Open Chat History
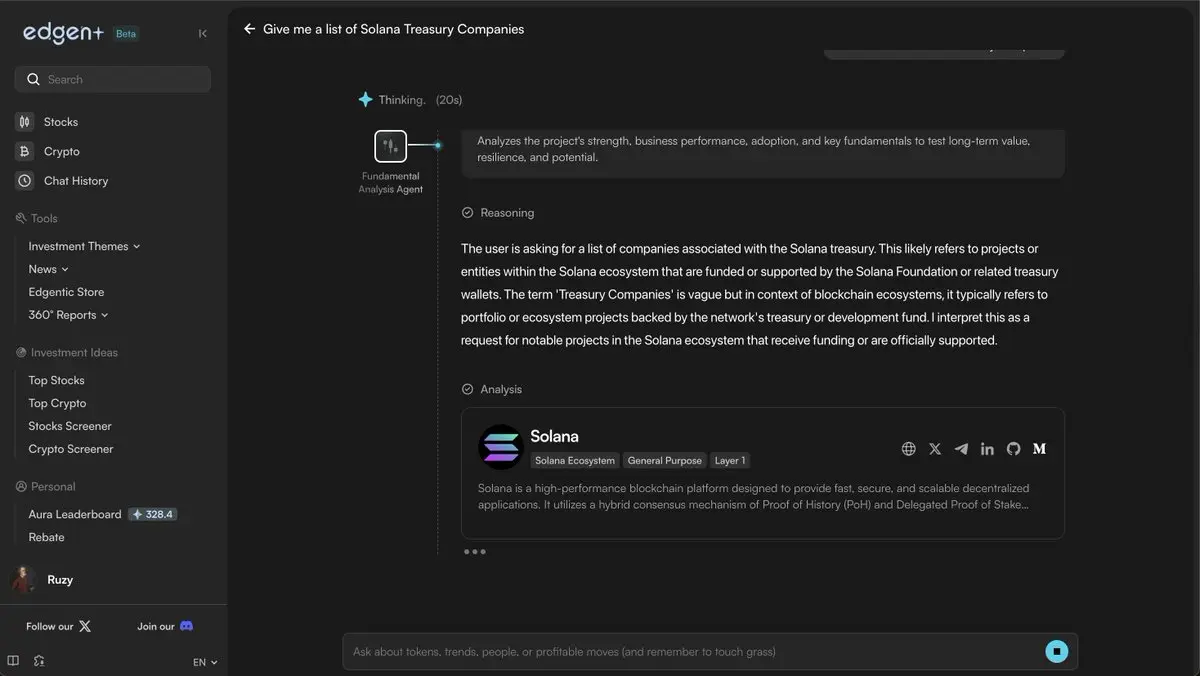The width and height of the screenshot is (1200, 676). click(x=75, y=181)
